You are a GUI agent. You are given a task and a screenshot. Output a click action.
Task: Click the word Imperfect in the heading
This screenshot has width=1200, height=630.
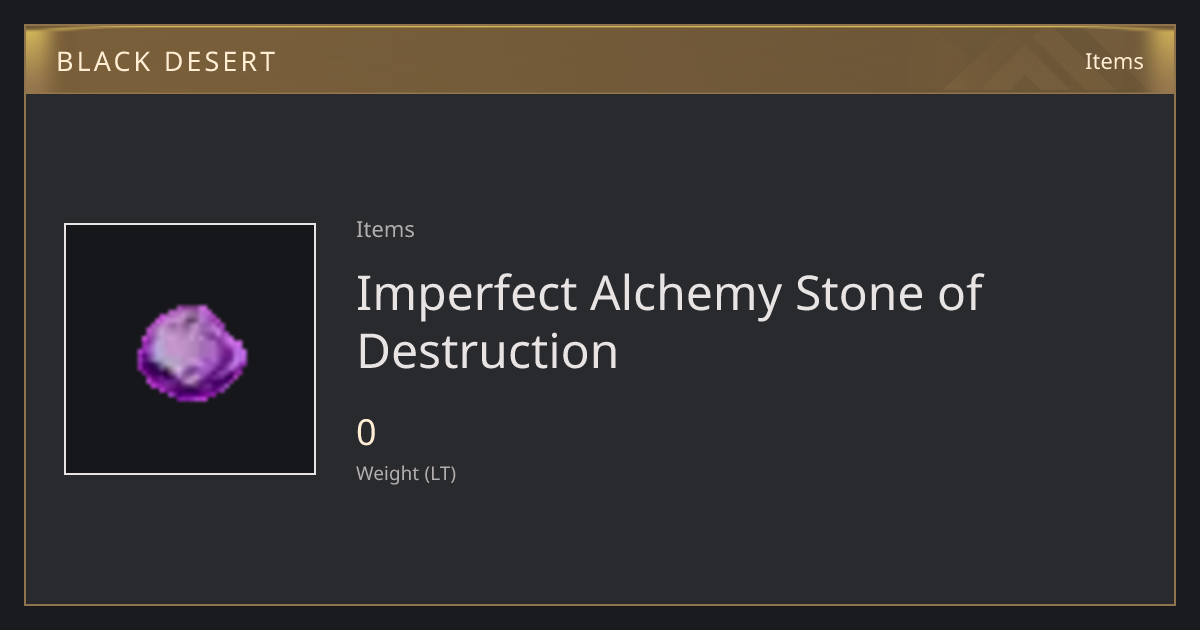tap(467, 294)
